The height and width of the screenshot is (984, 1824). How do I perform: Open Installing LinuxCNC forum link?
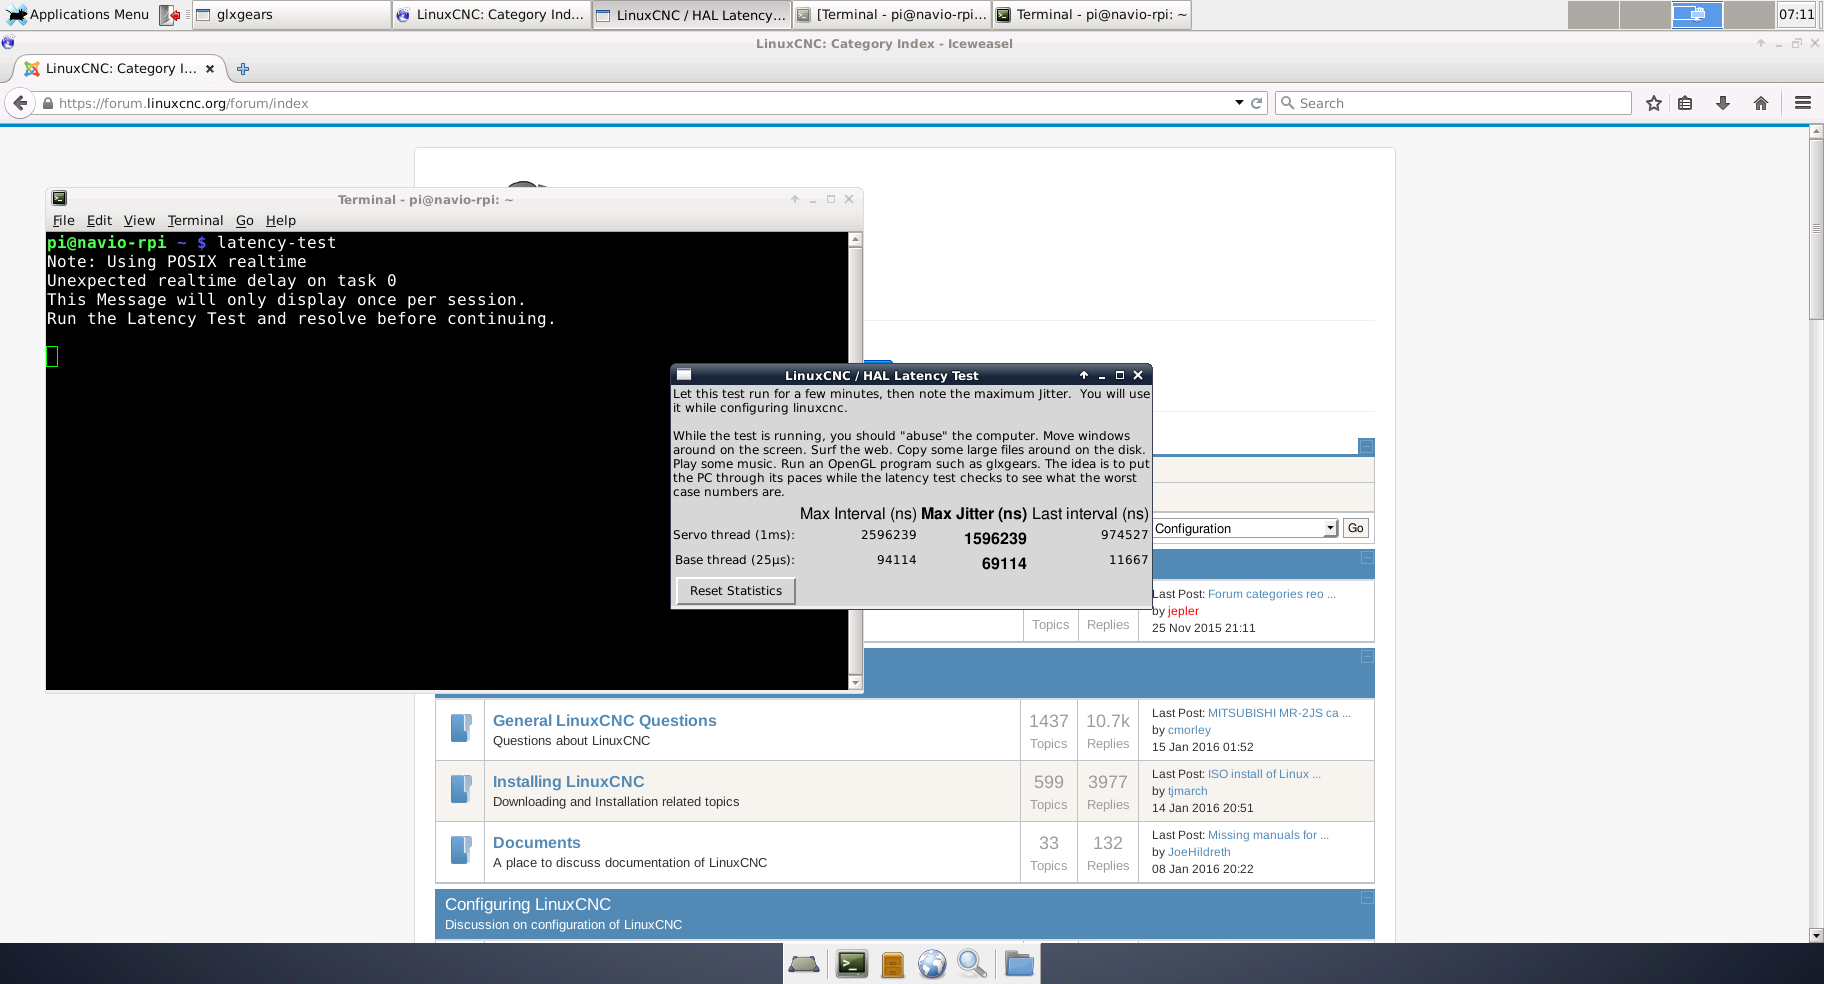(568, 781)
